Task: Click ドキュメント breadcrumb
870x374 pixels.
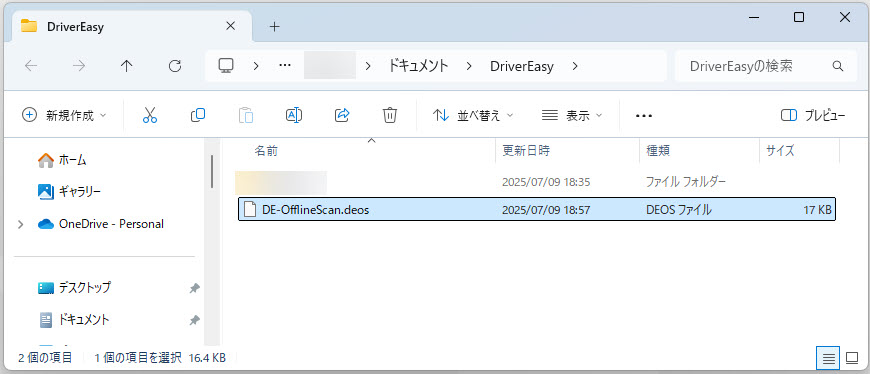Action: tap(418, 66)
